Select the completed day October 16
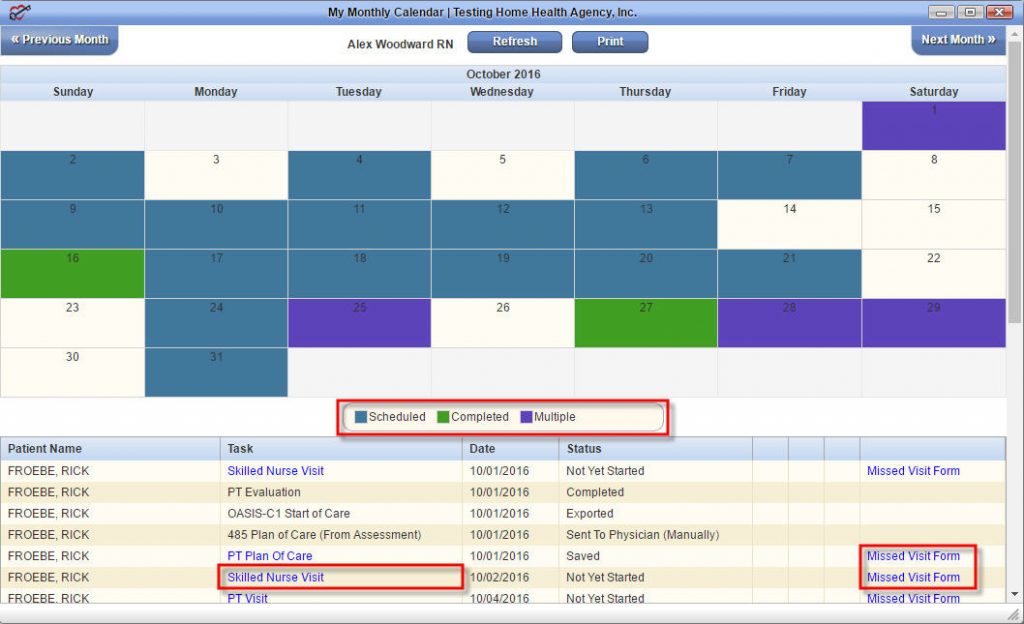Screen dimensions: 1024x624 click(x=72, y=273)
